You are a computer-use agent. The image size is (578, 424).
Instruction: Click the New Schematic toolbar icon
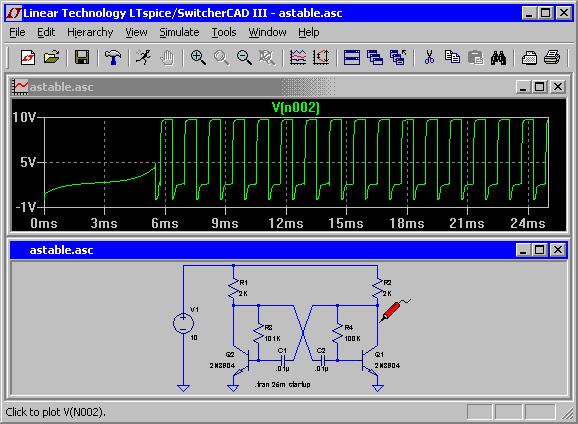(28, 58)
